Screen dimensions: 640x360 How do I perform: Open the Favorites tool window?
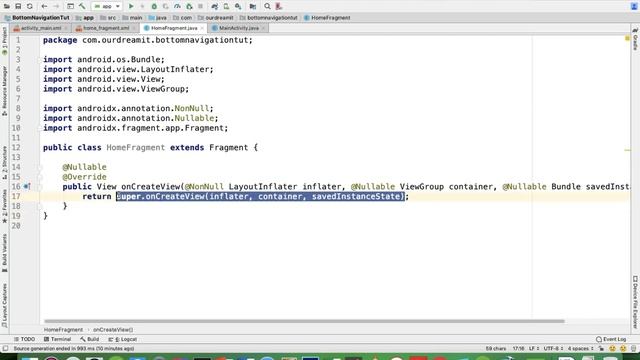(4, 206)
